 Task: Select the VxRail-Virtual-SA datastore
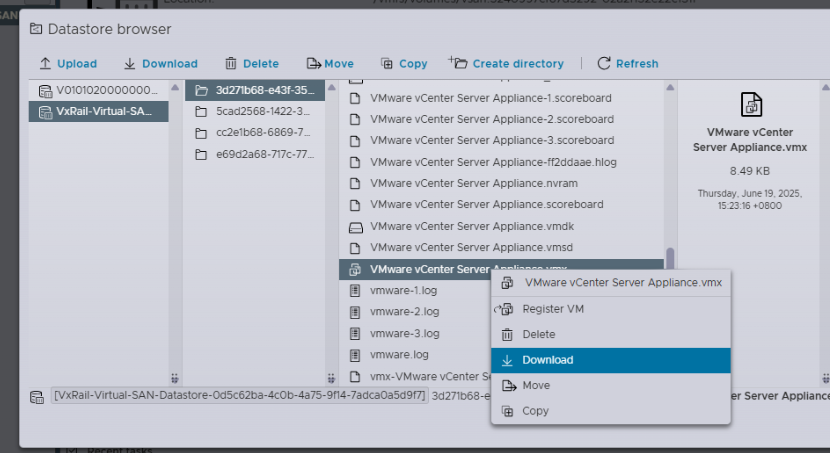(x=98, y=112)
